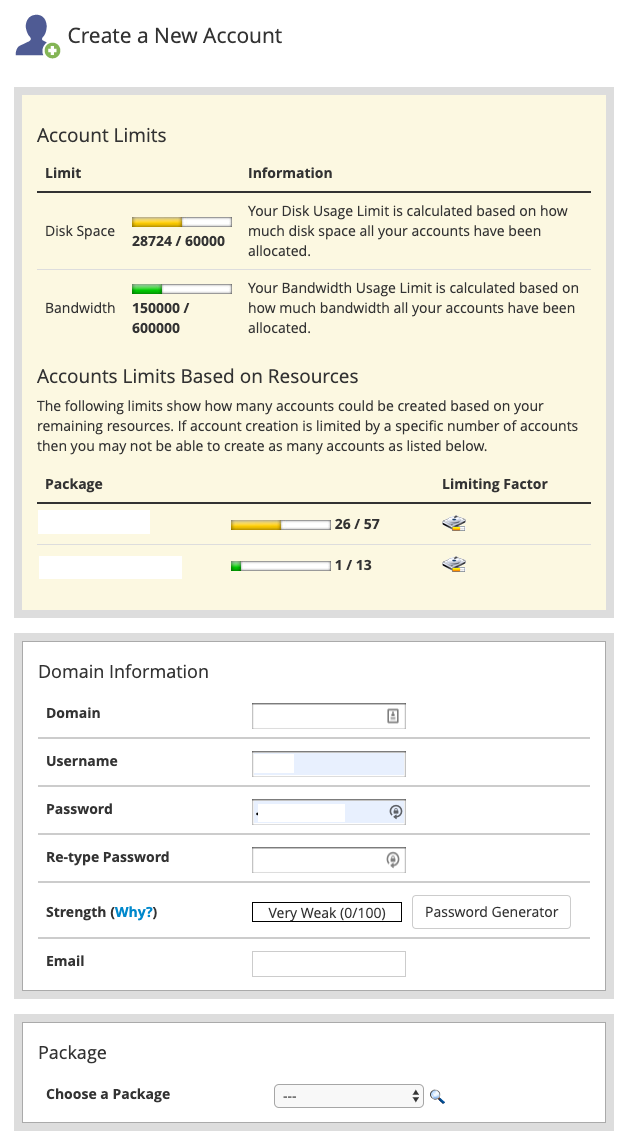628x1140 pixels.
Task: Click the Package column header
Action: 73,484
